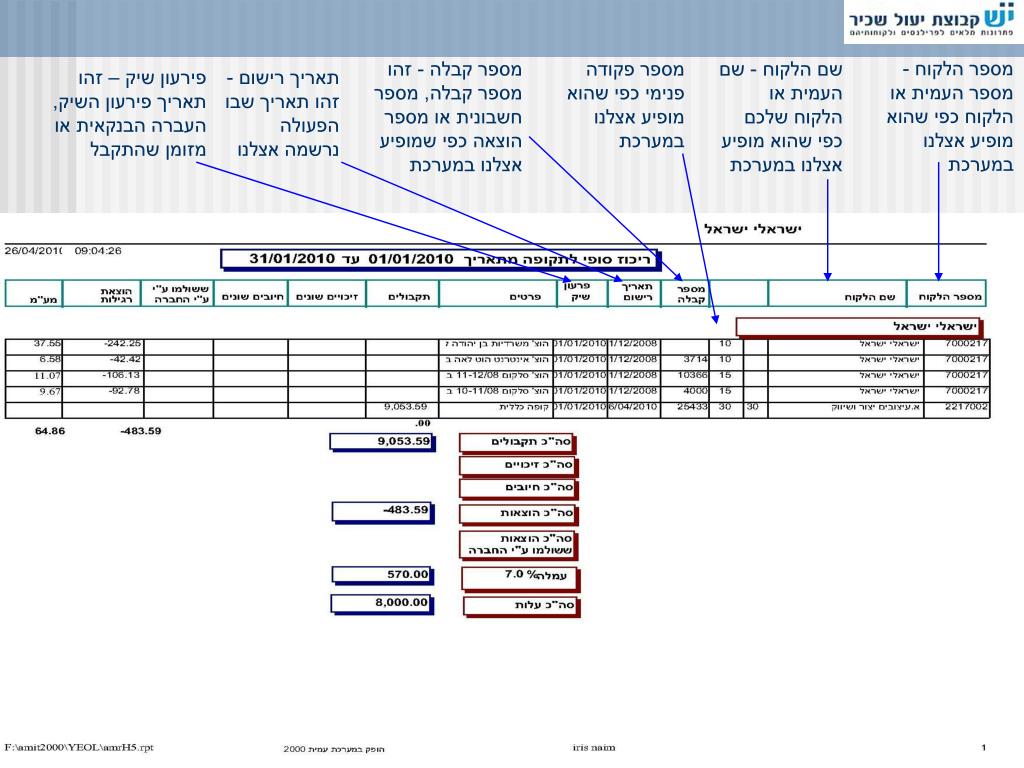Click the footer text הופק במערכת עמית 2000
This screenshot has height=768, width=1024.
tap(334, 749)
